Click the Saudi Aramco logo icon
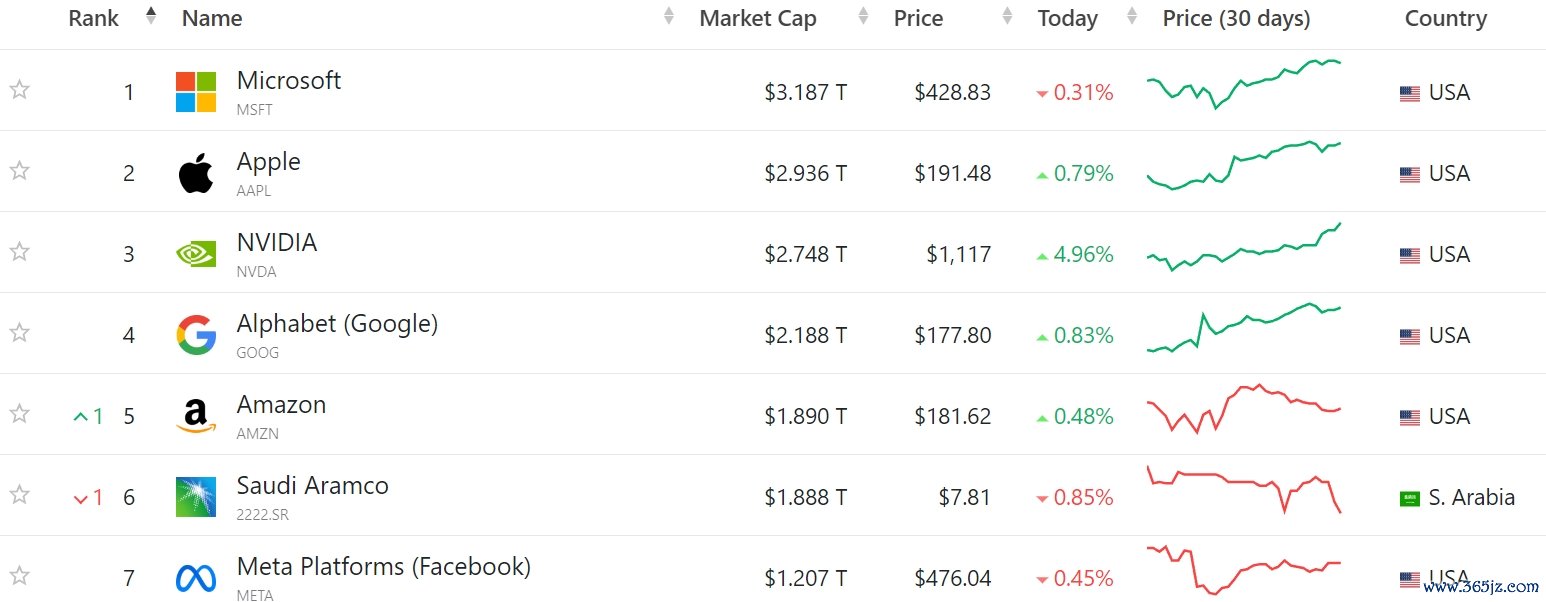This screenshot has width=1546, height=602. tap(196, 497)
